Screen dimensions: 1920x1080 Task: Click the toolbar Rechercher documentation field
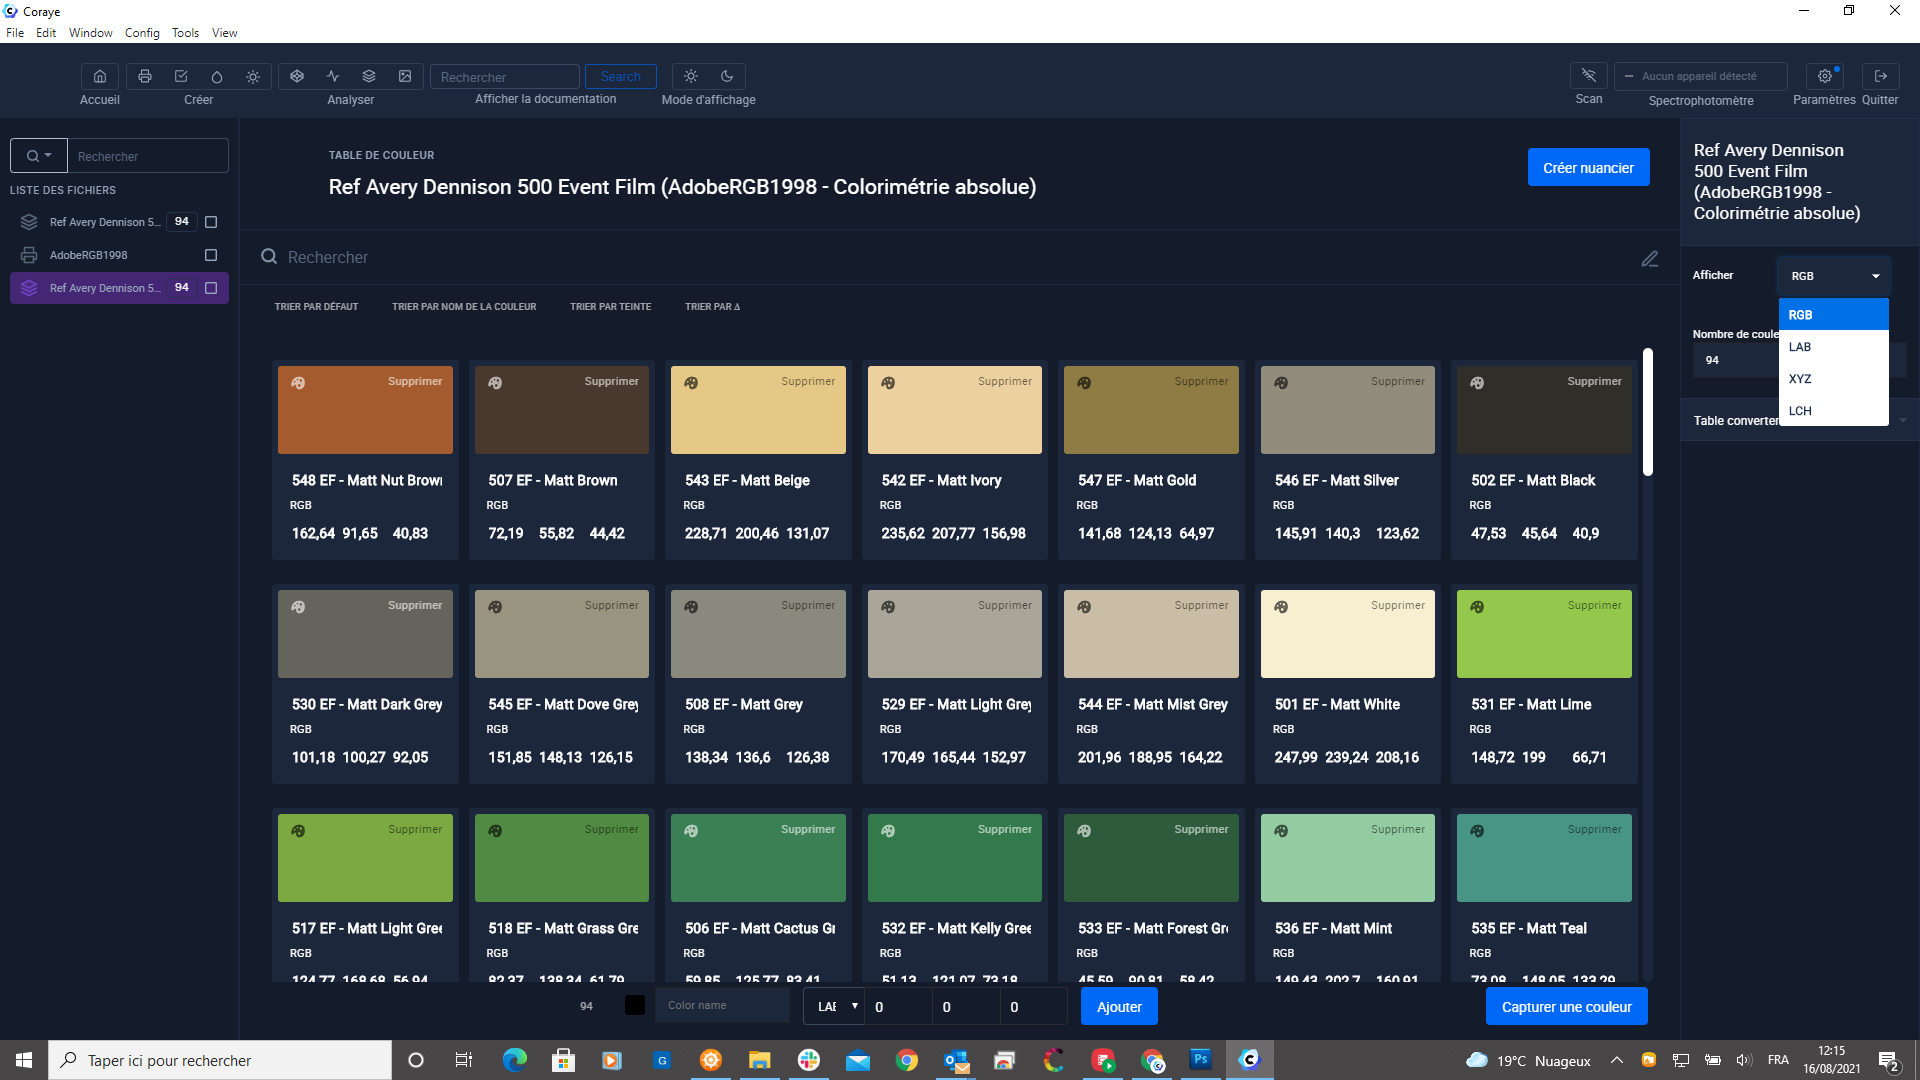click(x=505, y=77)
